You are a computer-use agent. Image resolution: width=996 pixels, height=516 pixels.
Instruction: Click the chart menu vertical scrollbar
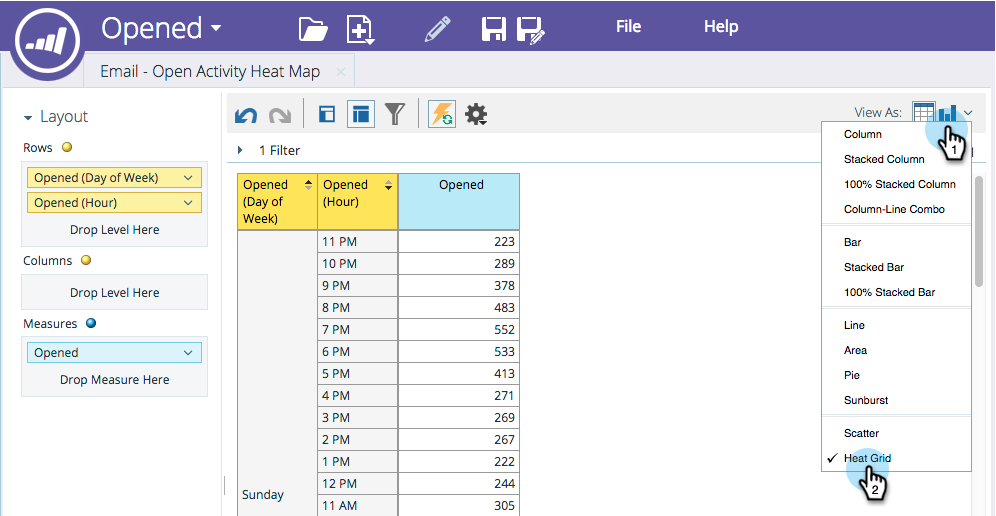pyautogui.click(x=978, y=230)
